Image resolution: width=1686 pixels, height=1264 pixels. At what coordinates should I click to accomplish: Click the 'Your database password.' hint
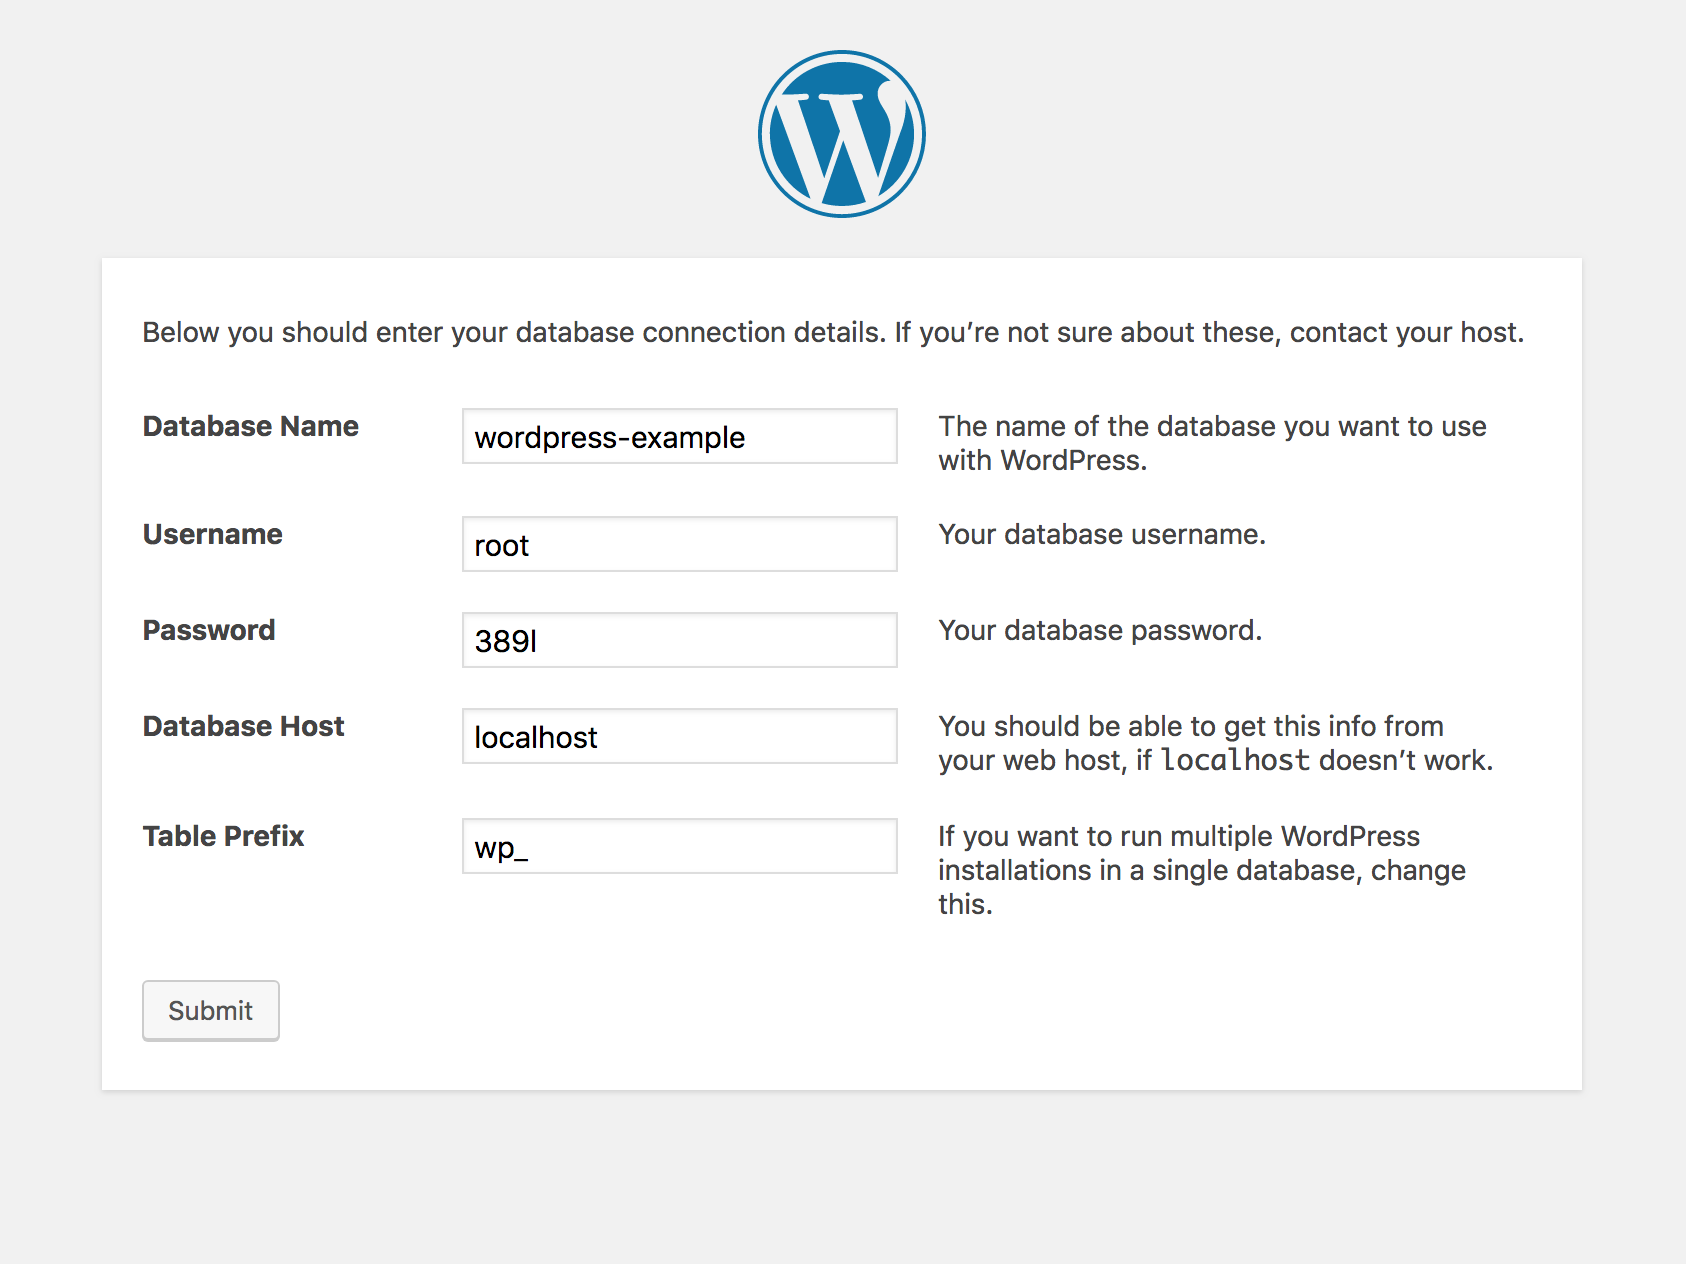point(1099,631)
